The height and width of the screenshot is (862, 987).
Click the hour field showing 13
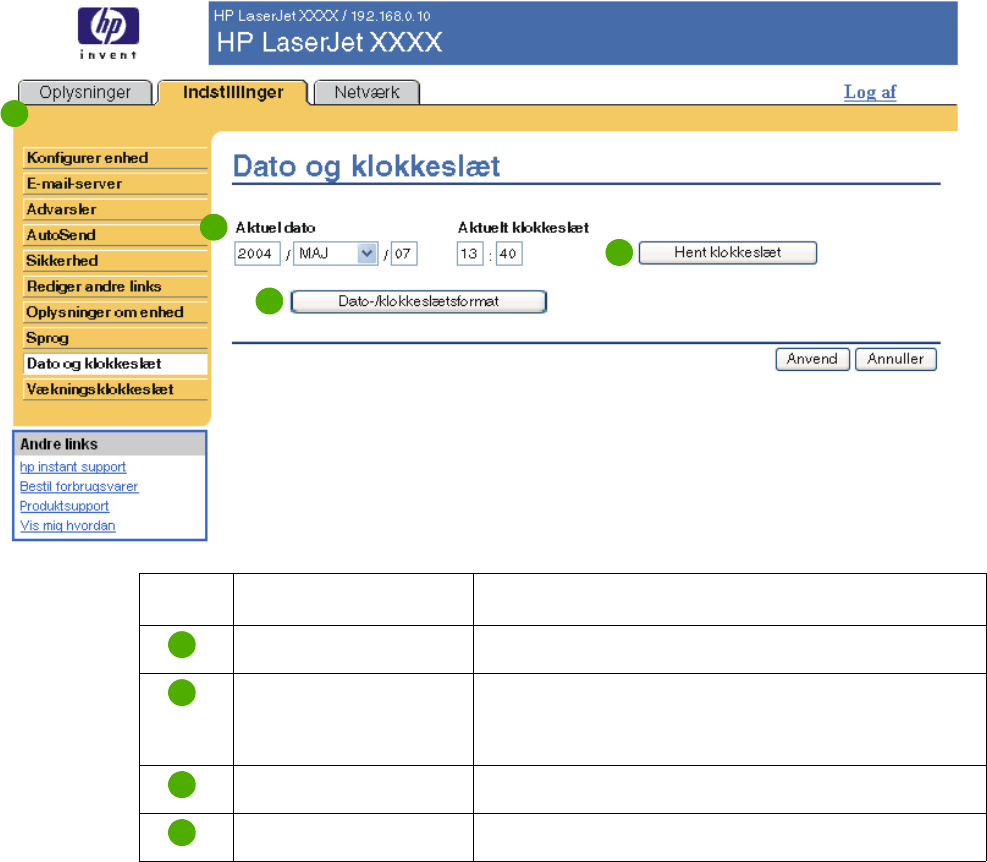tap(470, 254)
